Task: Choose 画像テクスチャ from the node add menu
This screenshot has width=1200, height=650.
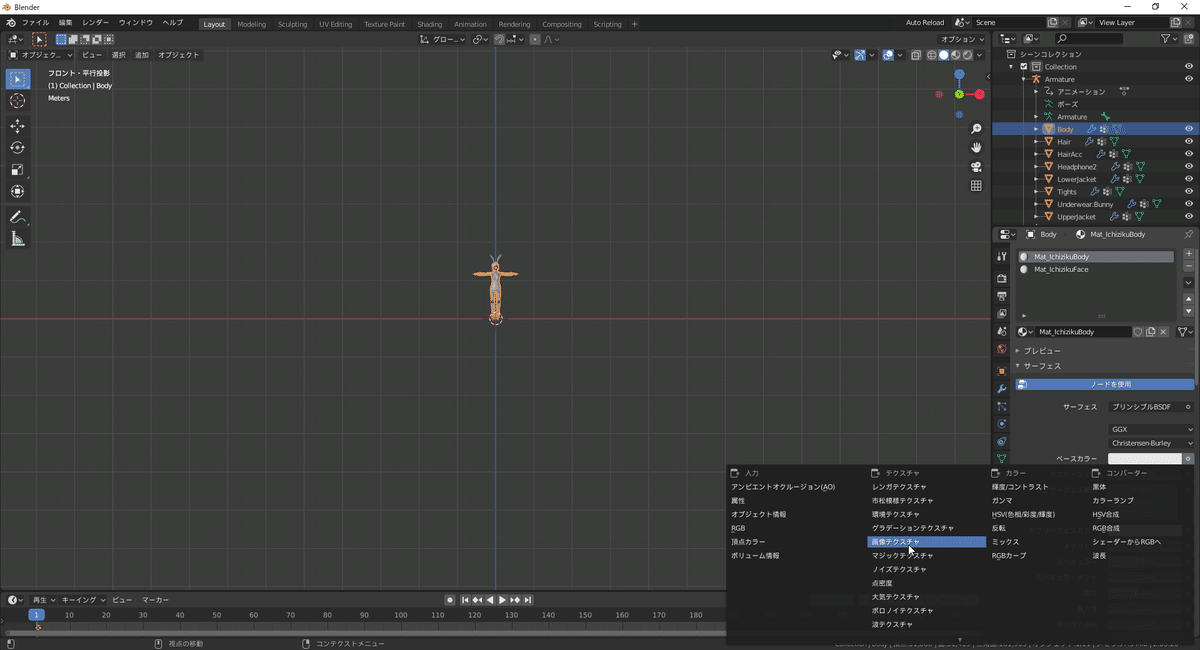Action: (x=907, y=541)
